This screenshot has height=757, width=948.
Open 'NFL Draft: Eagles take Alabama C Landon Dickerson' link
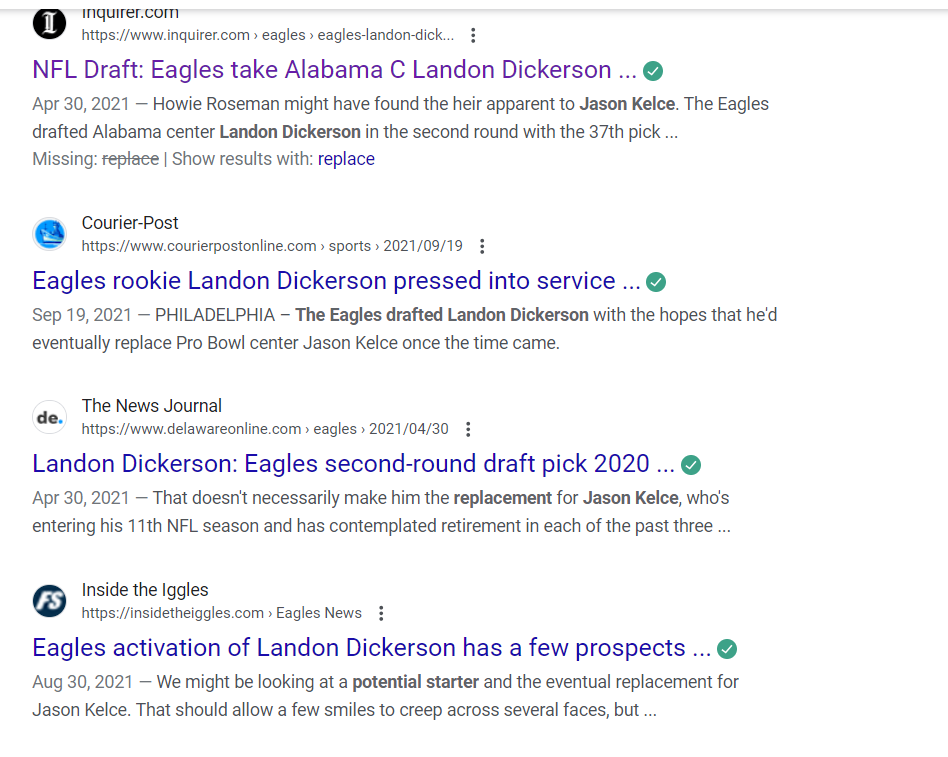click(x=334, y=70)
